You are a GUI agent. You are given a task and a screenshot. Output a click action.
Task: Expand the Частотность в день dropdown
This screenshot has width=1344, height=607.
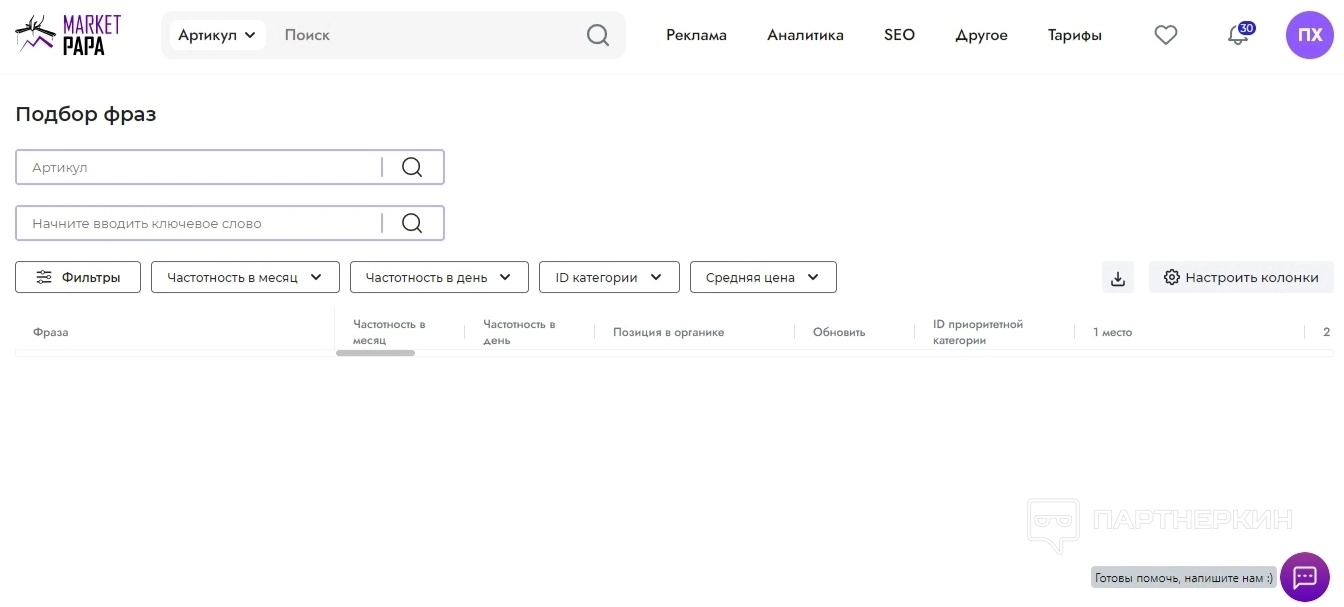pos(439,277)
